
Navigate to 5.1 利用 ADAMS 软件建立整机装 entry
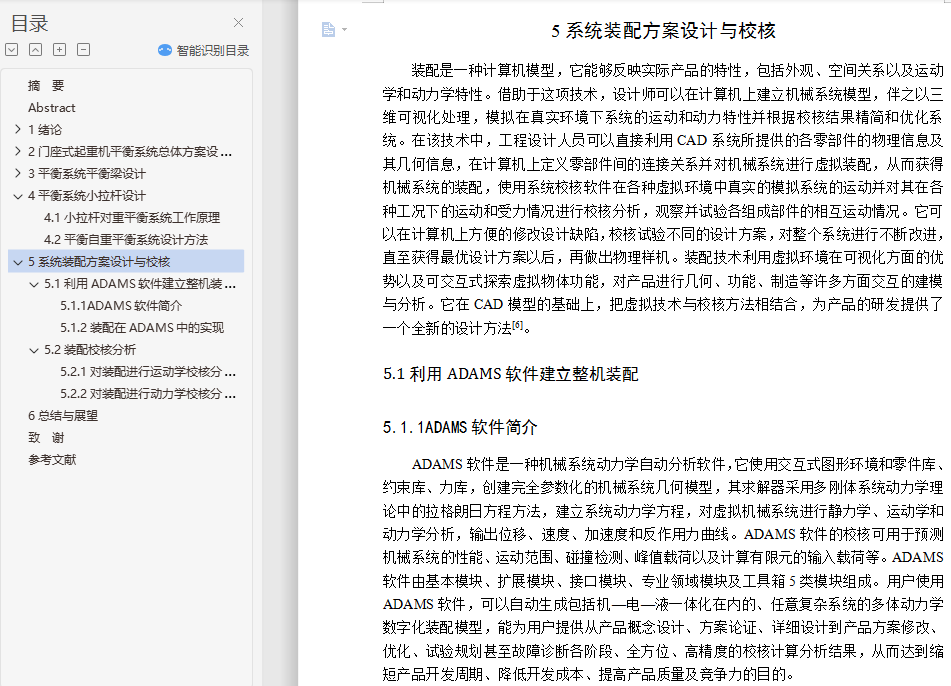(x=139, y=283)
